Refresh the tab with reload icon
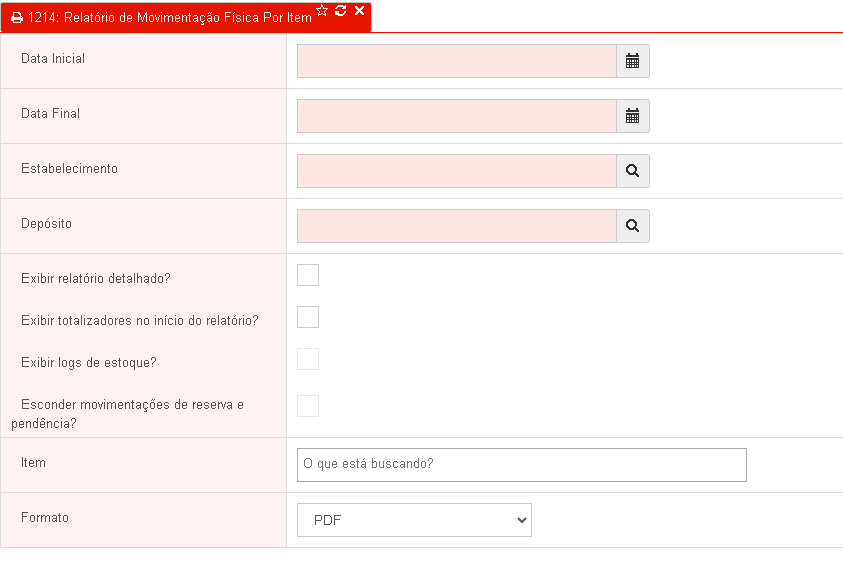The width and height of the screenshot is (843, 576). click(x=340, y=10)
